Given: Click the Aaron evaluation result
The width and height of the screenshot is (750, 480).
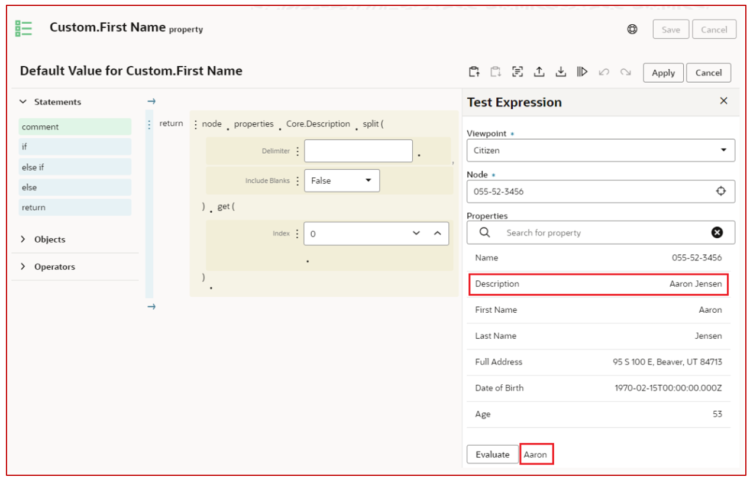Looking at the screenshot, I should (535, 455).
